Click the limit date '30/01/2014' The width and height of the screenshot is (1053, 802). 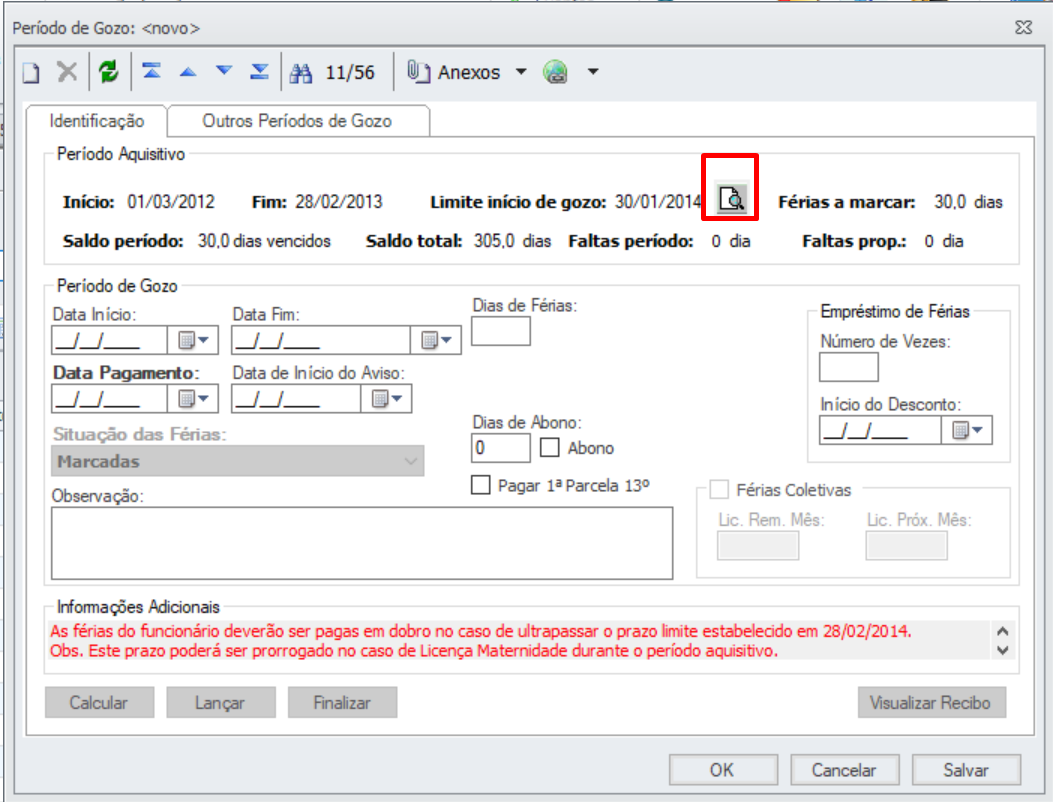point(658,202)
